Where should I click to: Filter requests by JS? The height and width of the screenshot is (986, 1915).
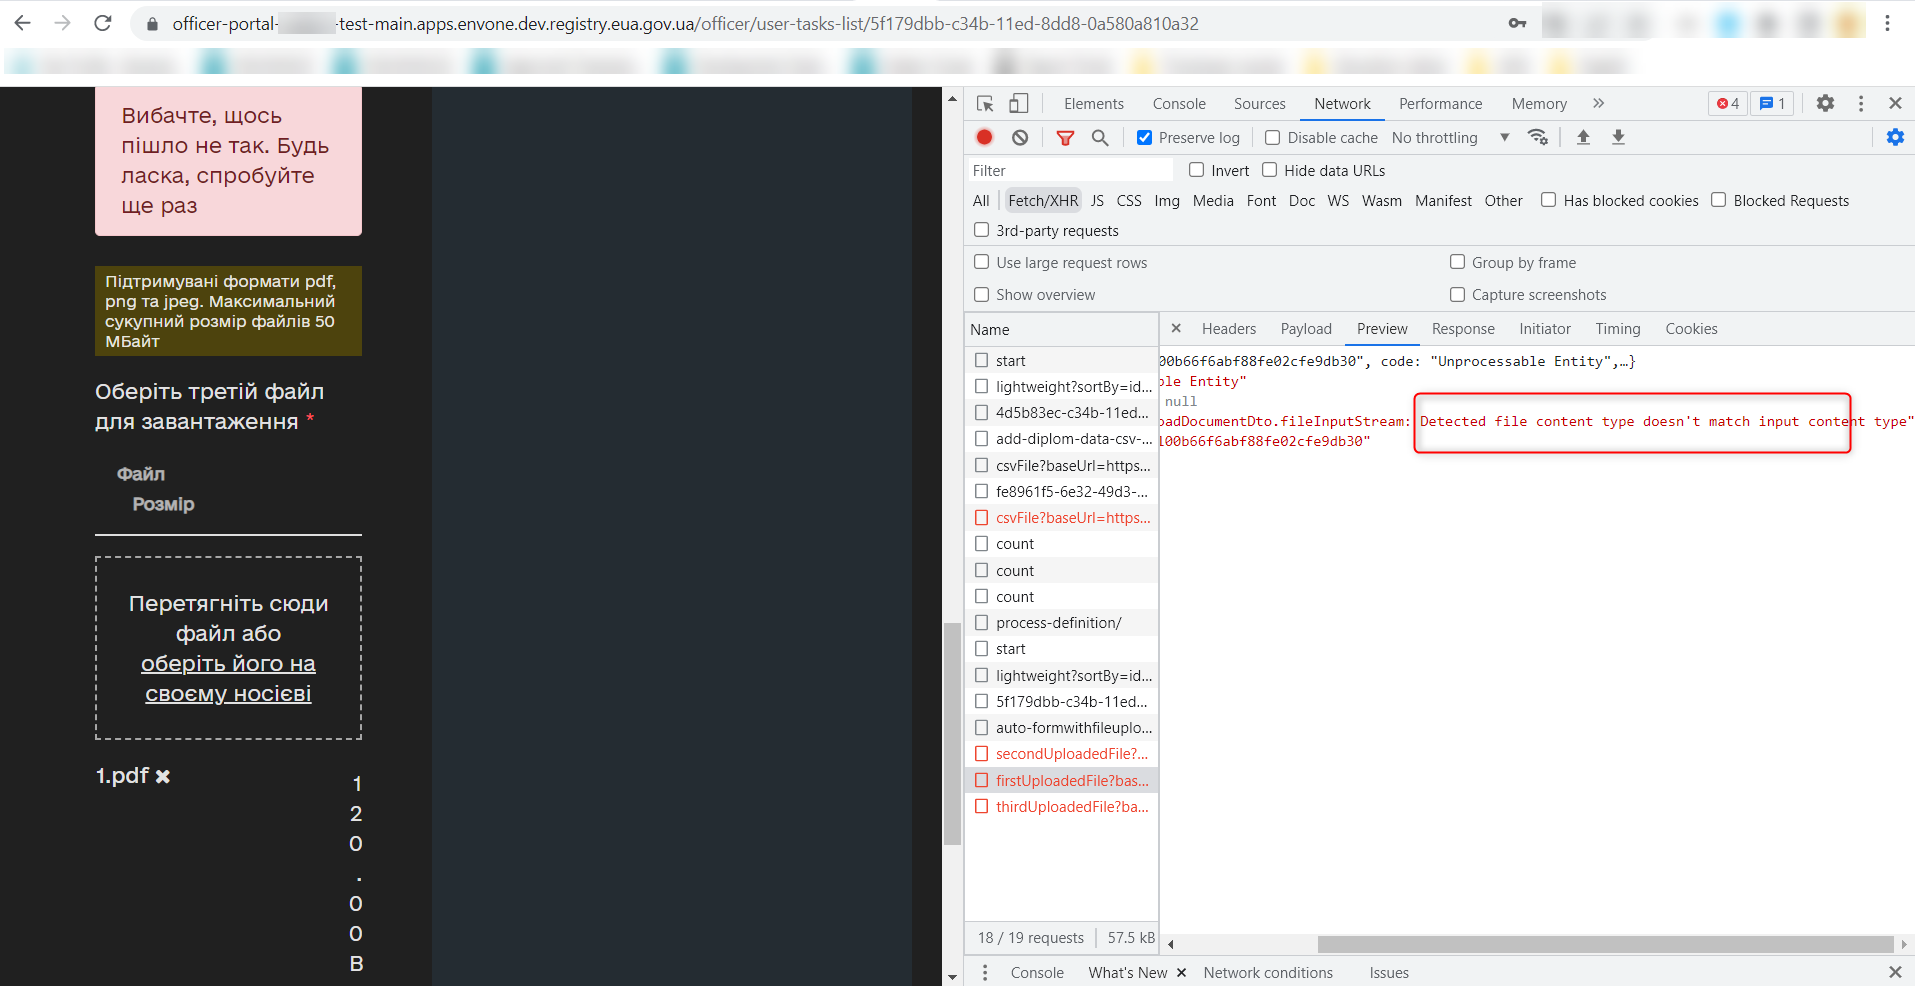[1097, 200]
